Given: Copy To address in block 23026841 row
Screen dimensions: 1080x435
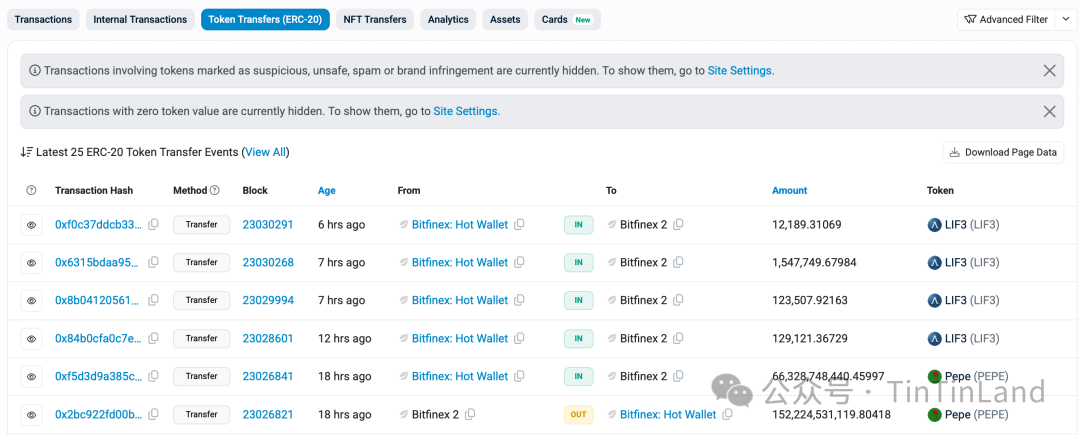Looking at the screenshot, I should 678,376.
